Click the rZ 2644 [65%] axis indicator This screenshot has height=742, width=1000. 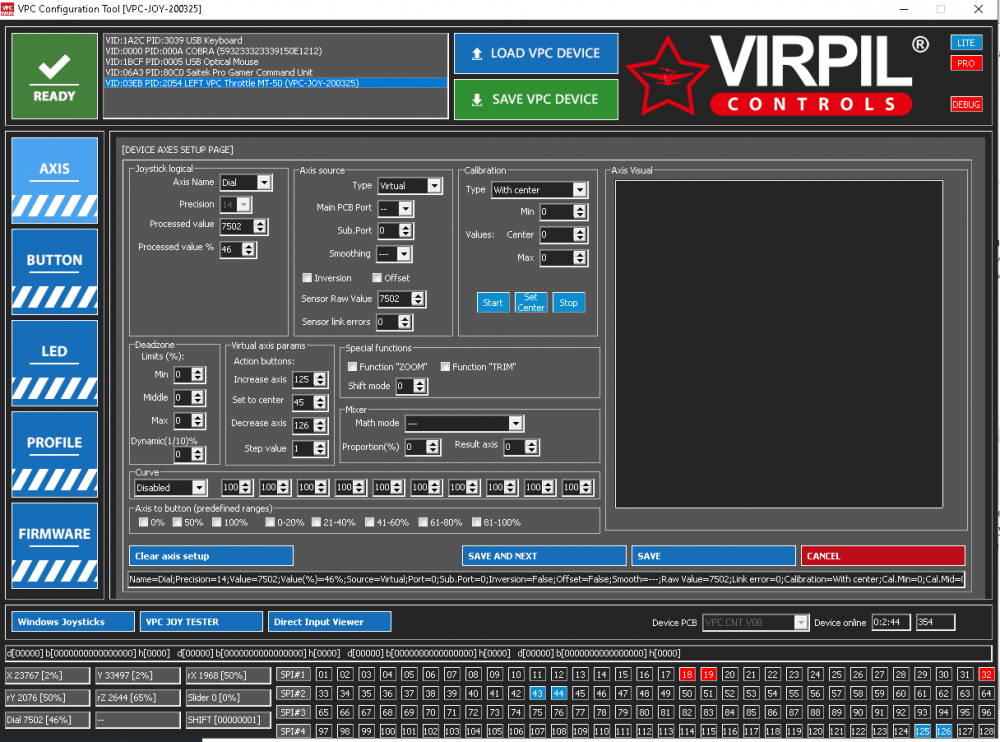(138, 697)
